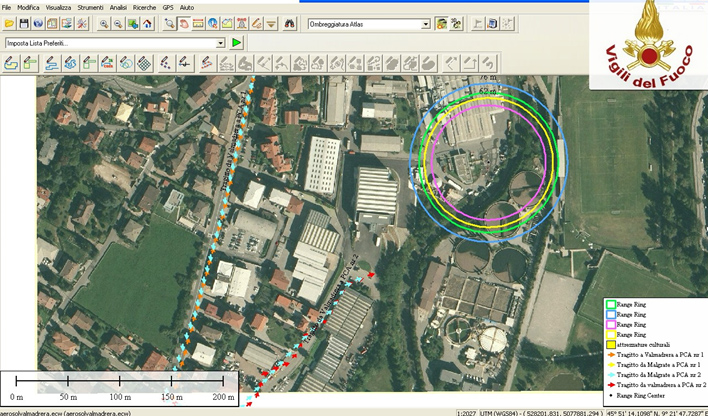Image resolution: width=708 pixels, height=416 pixels.
Task: Click the Zoom Out magnifier icon
Action: pos(118,23)
